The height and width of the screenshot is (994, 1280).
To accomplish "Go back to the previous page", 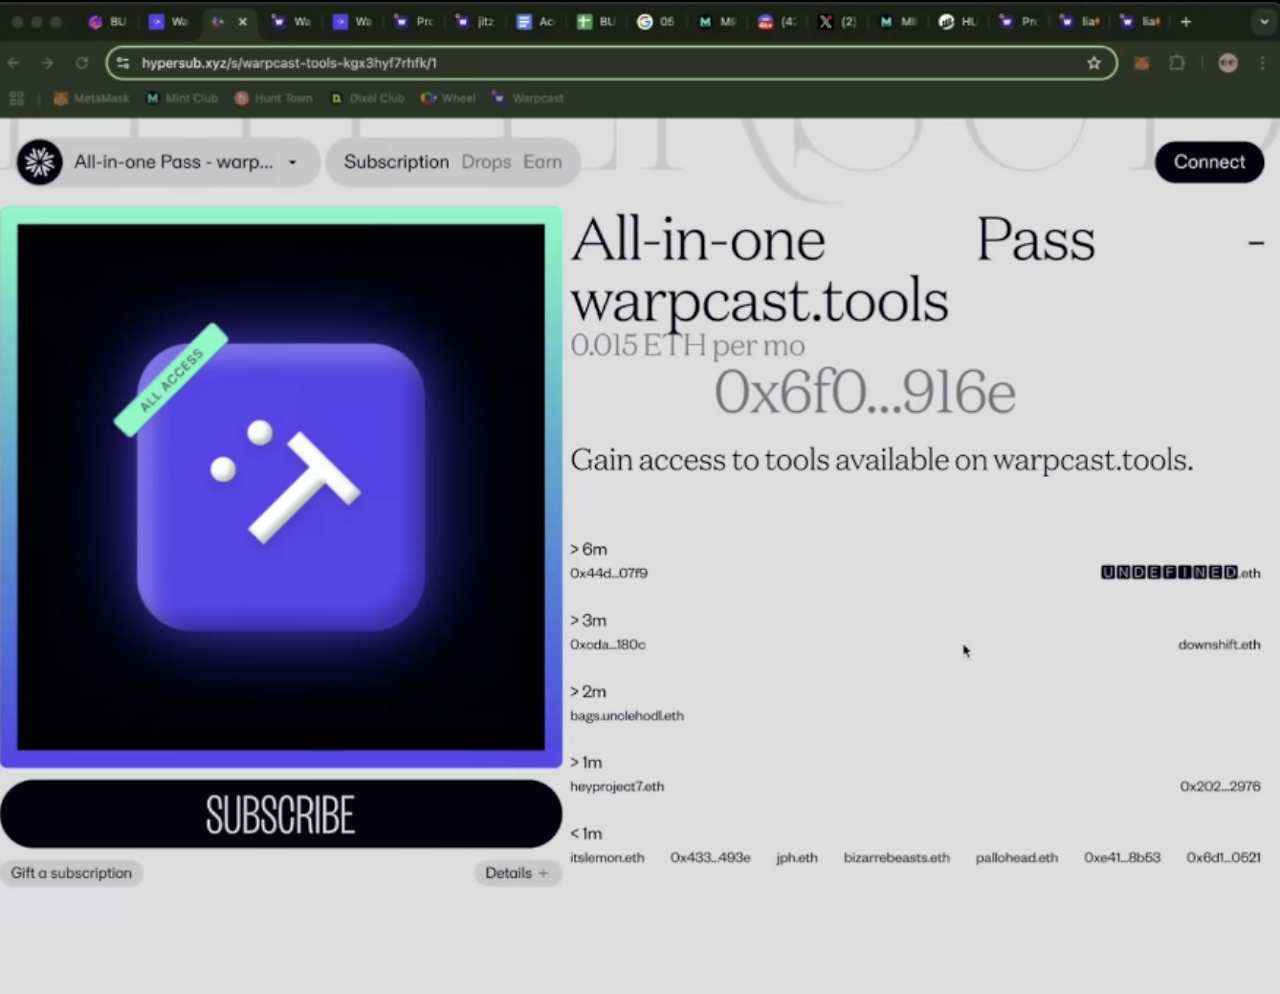I will (14, 63).
